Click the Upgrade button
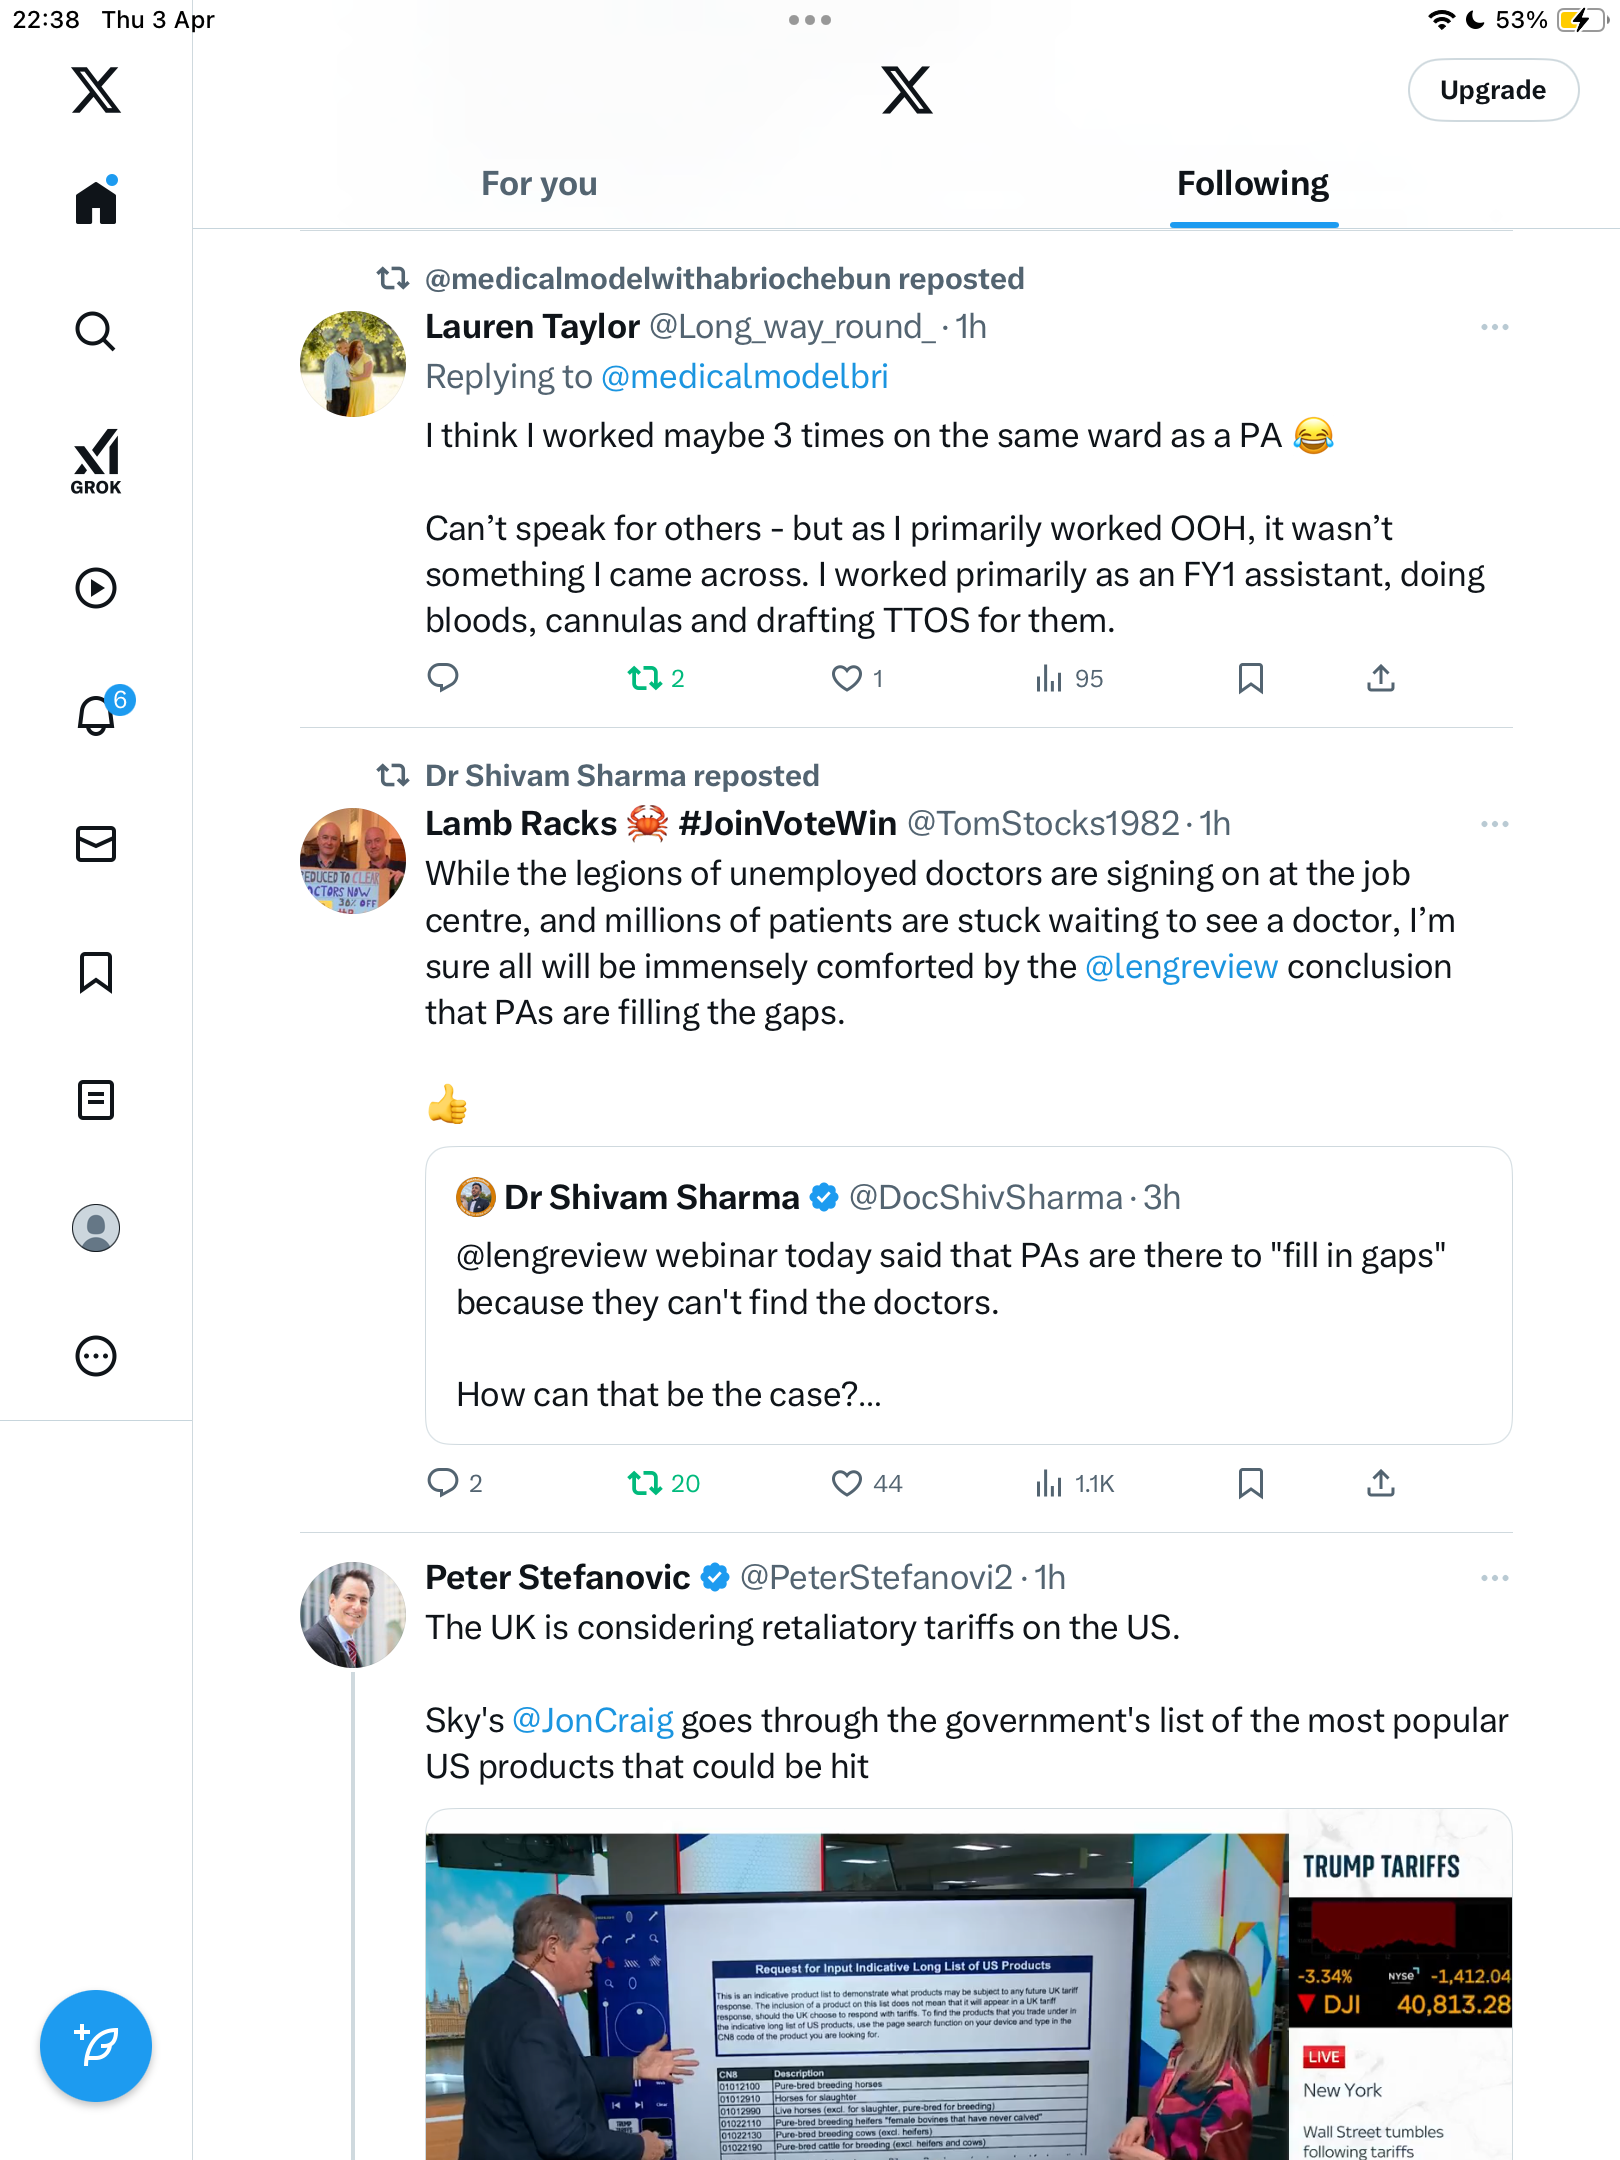Viewport: 1620px width, 2160px height. (x=1493, y=90)
